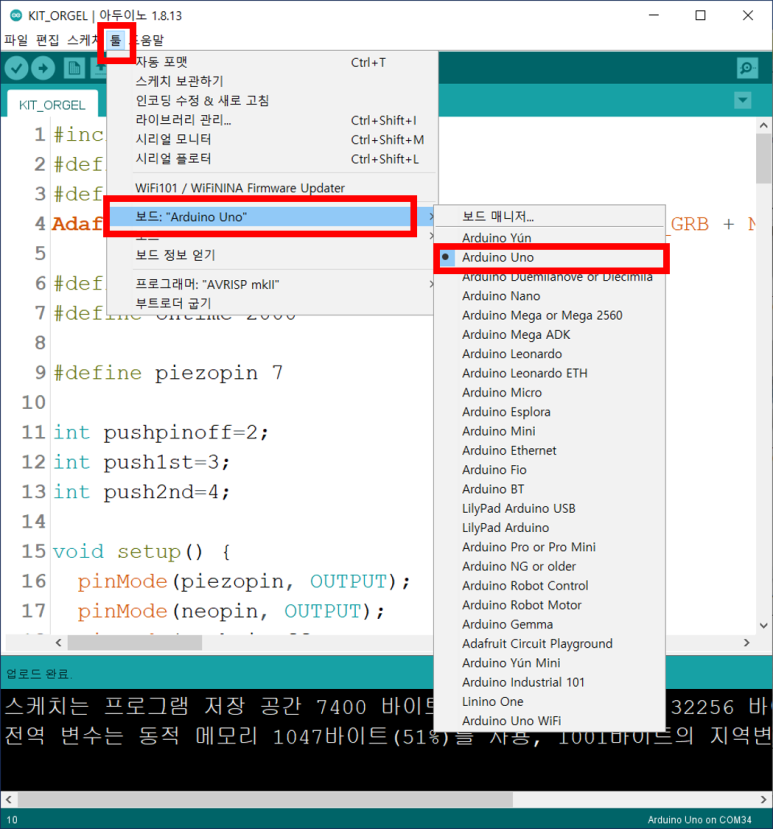Select Arduino Pro or Pro Mini board

[549, 547]
